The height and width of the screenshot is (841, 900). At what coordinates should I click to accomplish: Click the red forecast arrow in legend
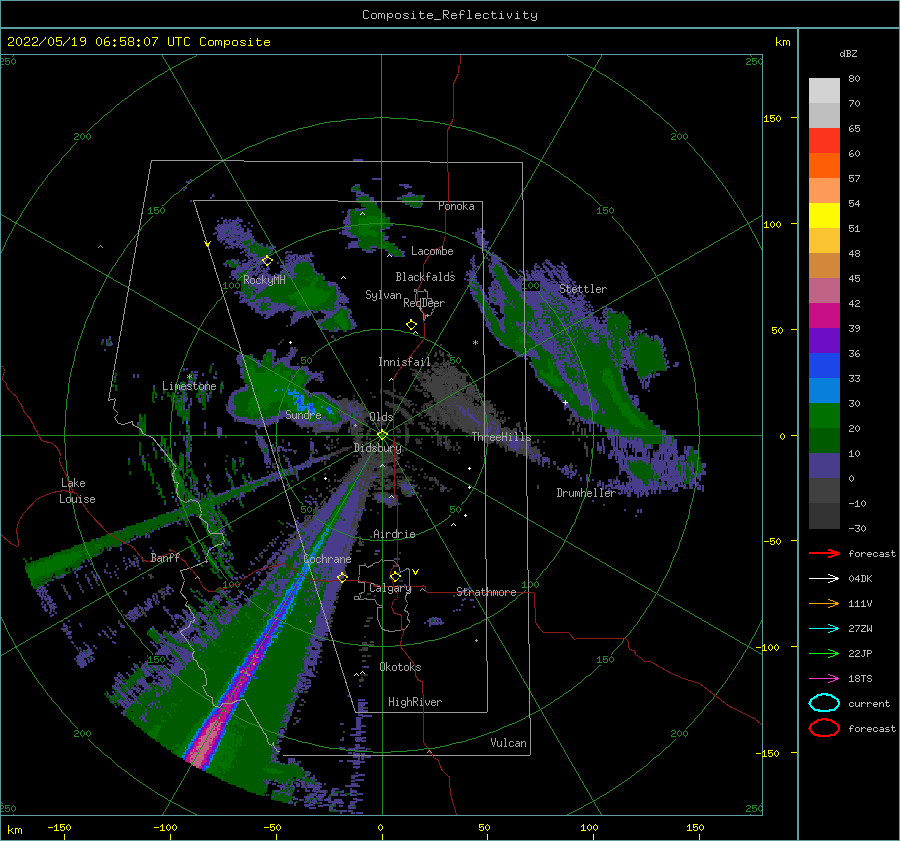coord(824,553)
